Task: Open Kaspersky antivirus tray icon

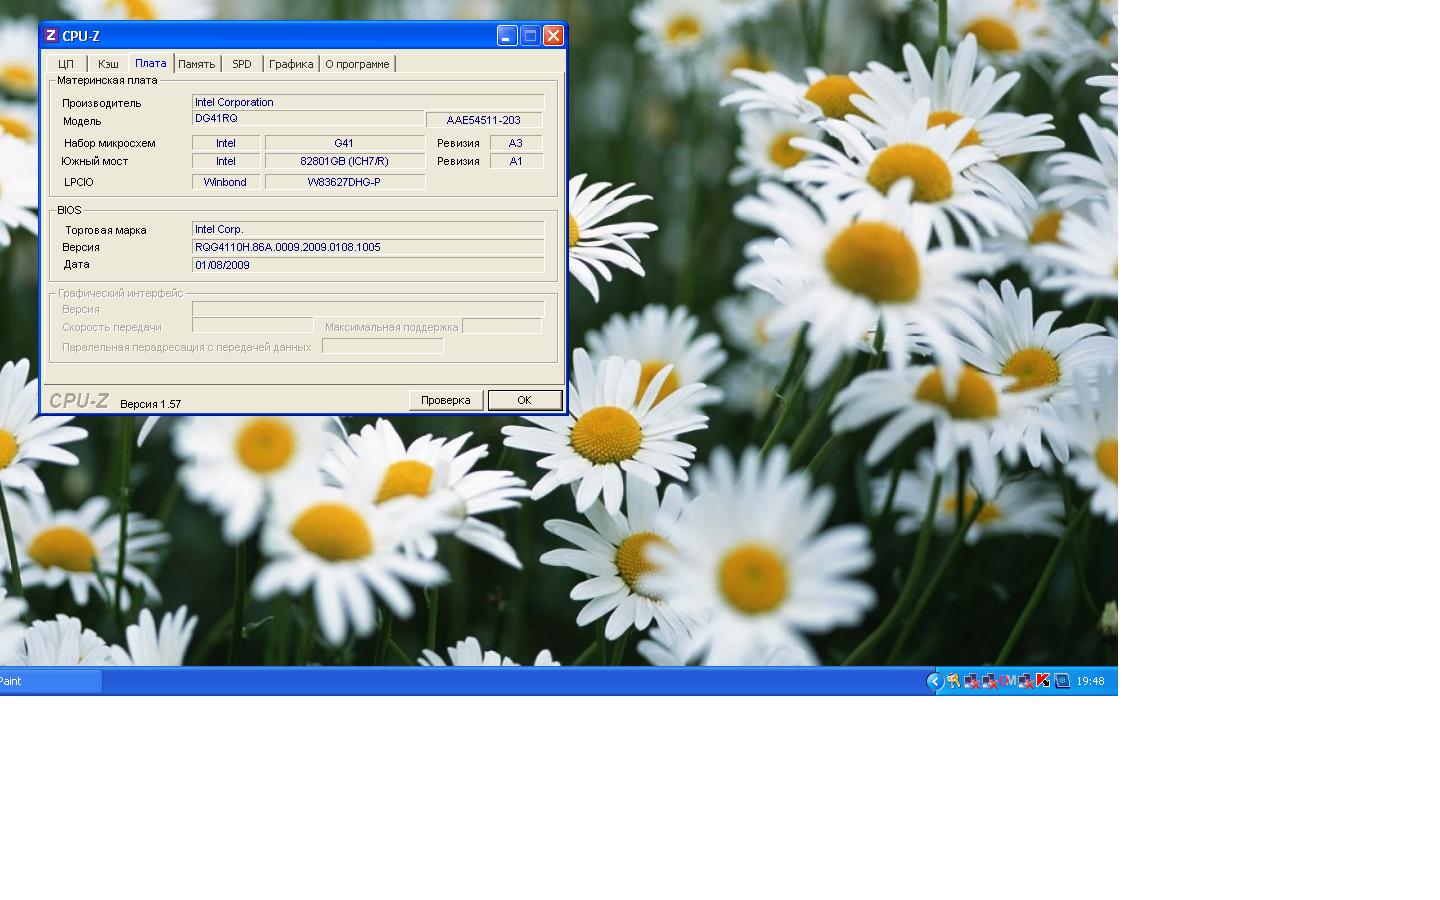Action: (x=1043, y=681)
